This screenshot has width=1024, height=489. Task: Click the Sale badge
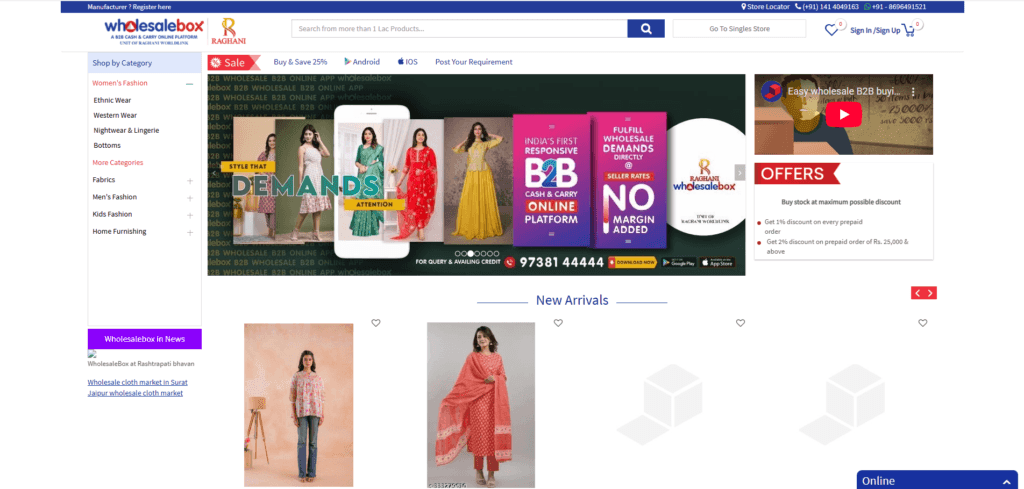click(x=234, y=63)
